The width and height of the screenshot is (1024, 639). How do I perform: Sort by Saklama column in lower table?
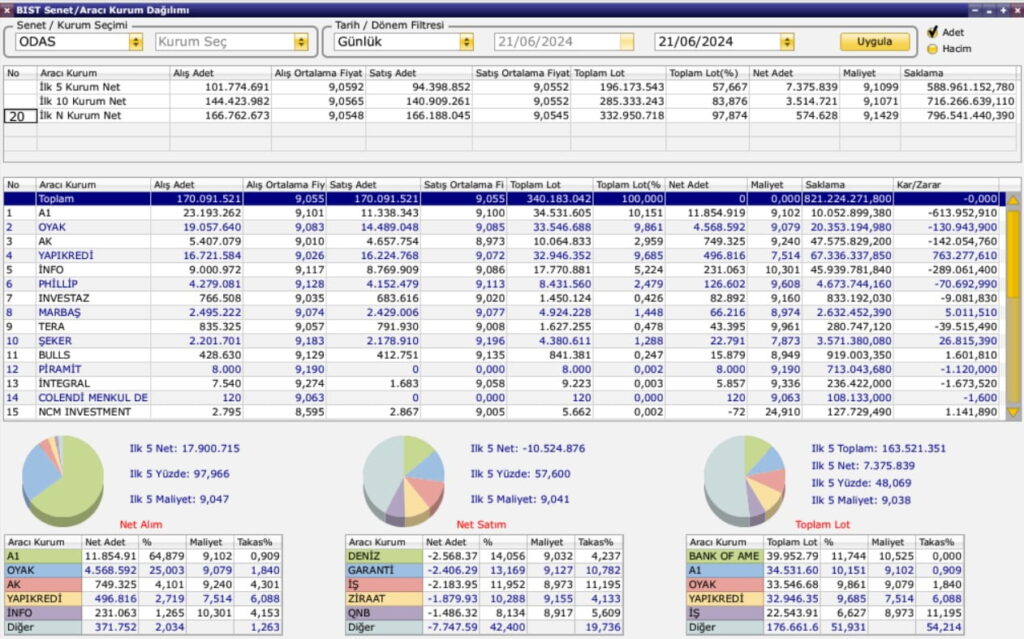(x=847, y=185)
